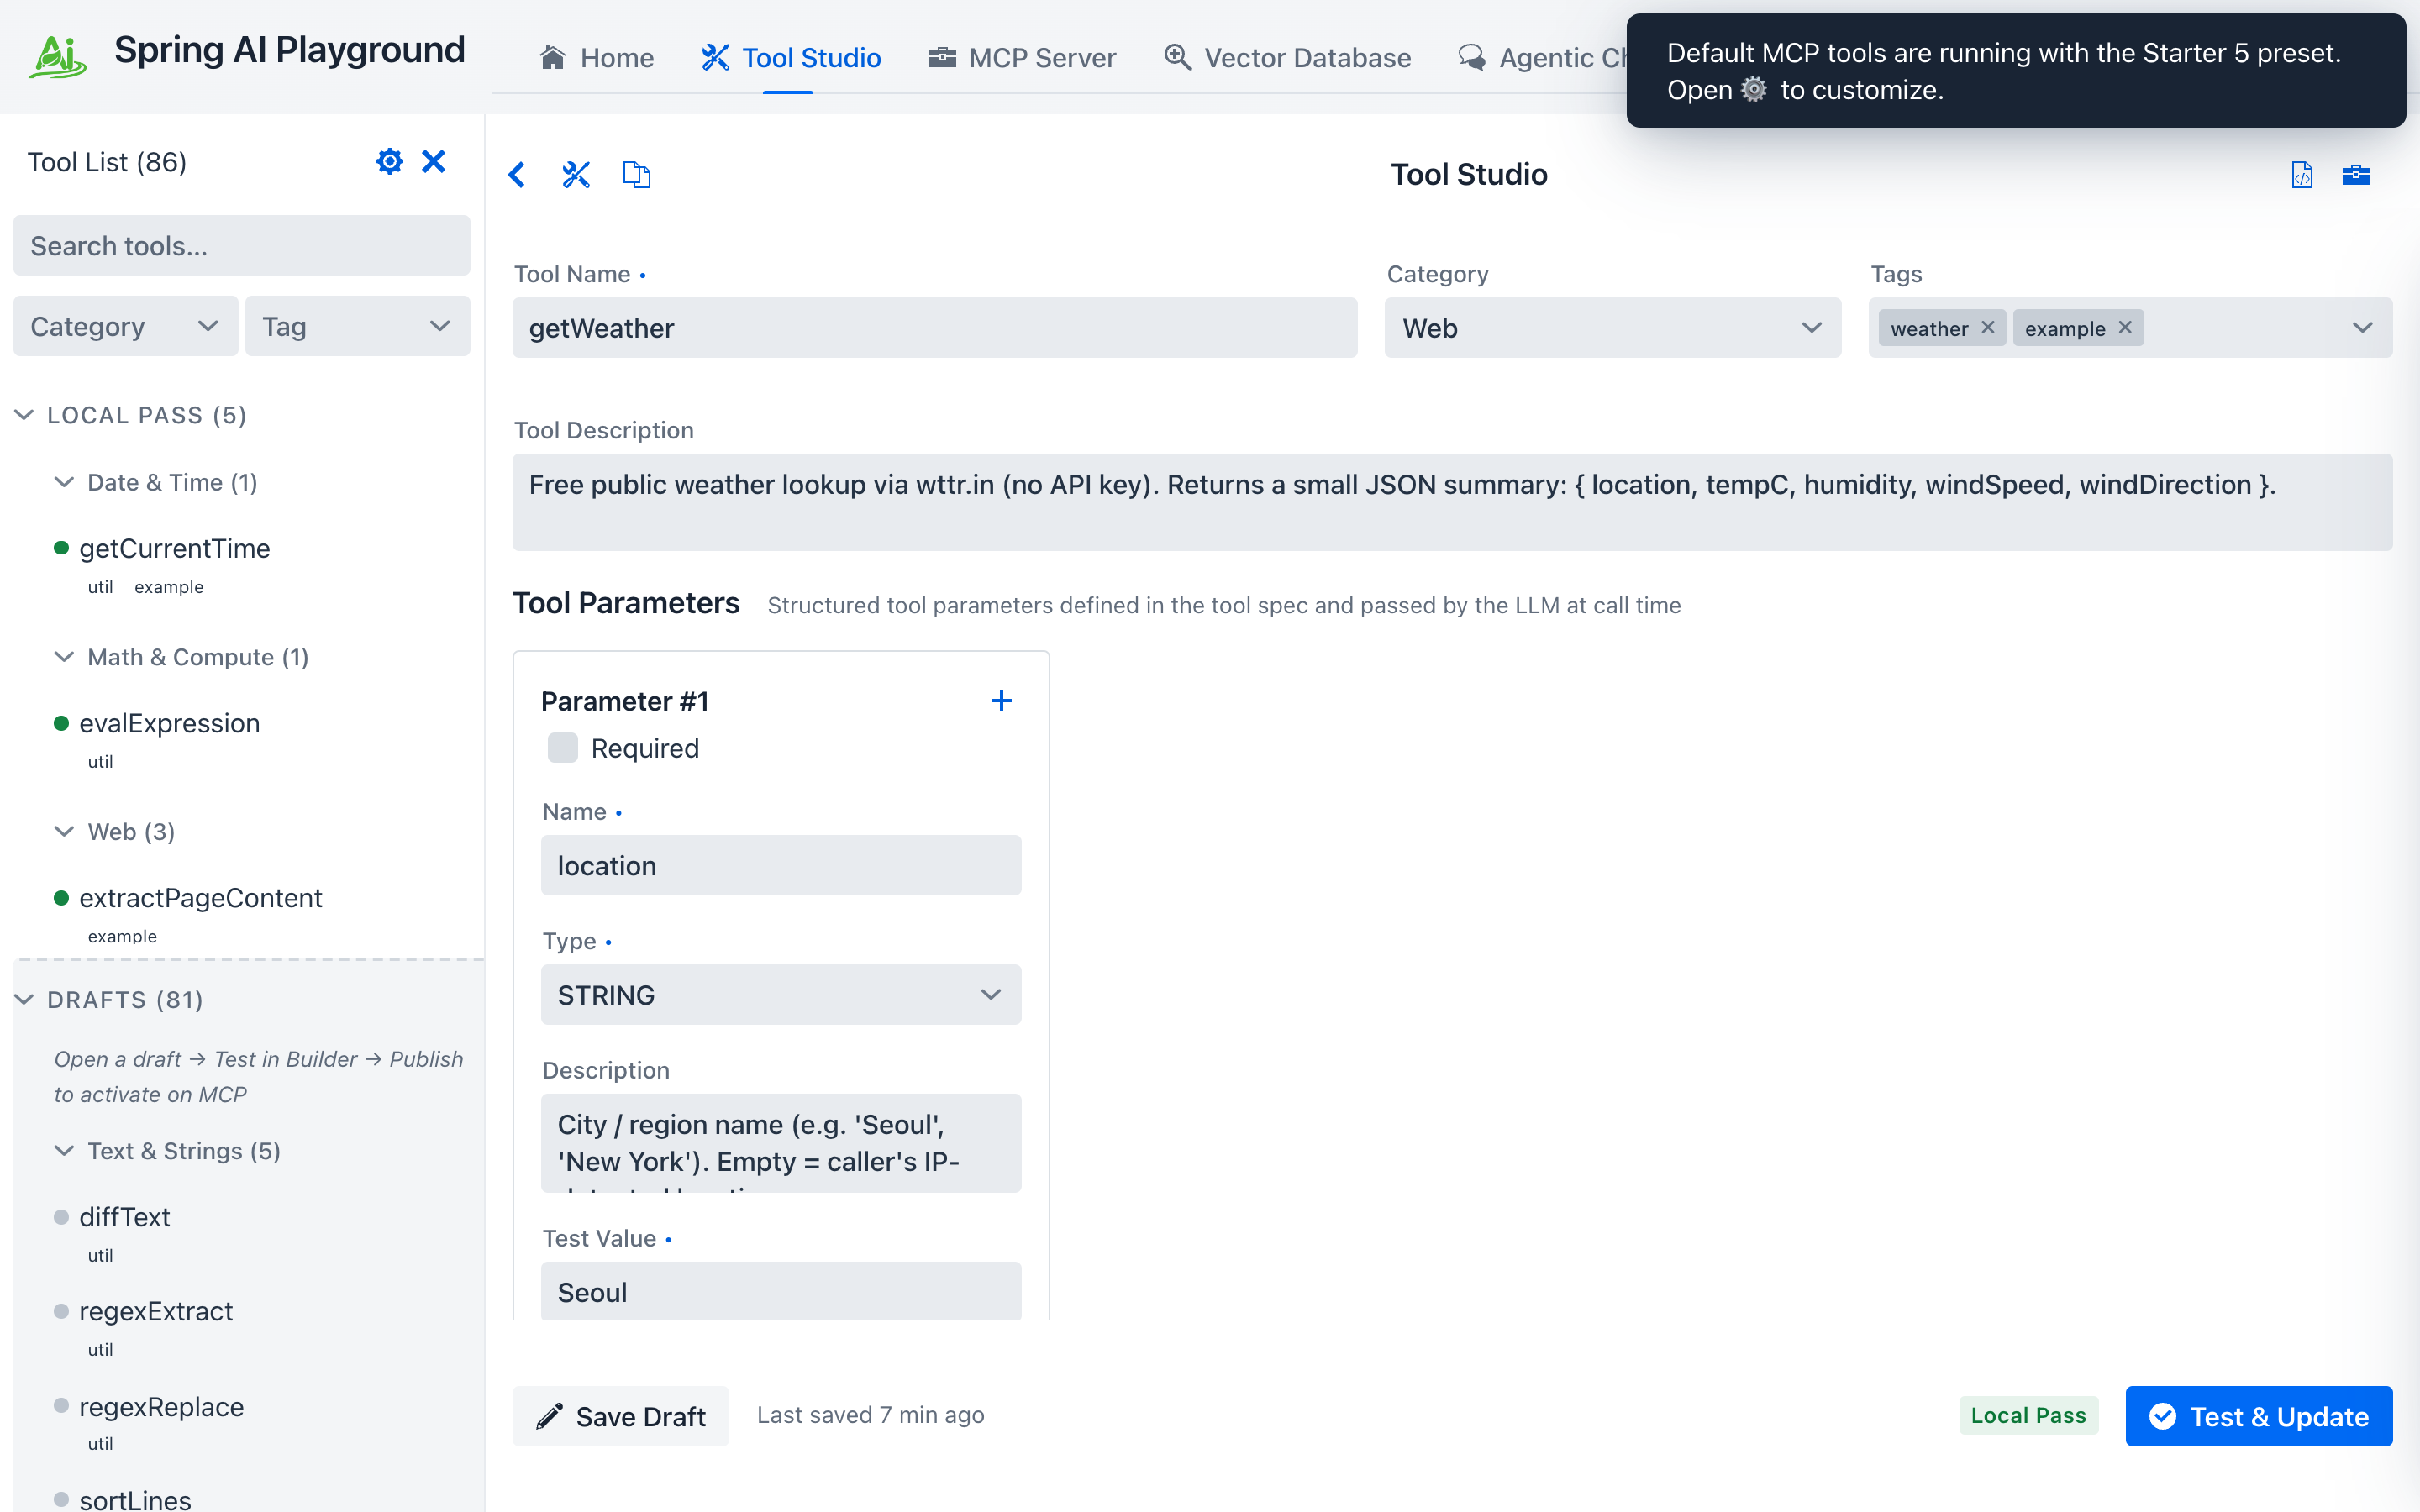Open the MCP Server tab

point(1022,58)
